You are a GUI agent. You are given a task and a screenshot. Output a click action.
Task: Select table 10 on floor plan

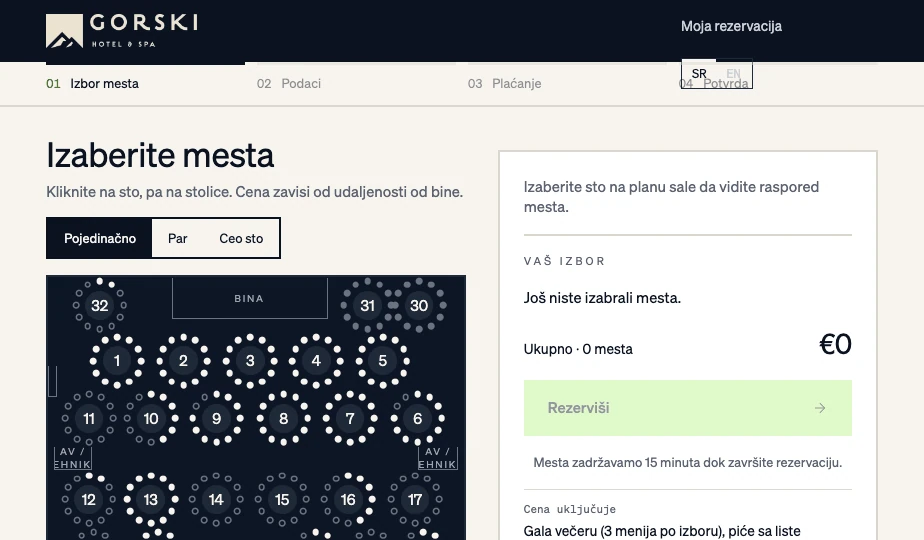coord(151,419)
